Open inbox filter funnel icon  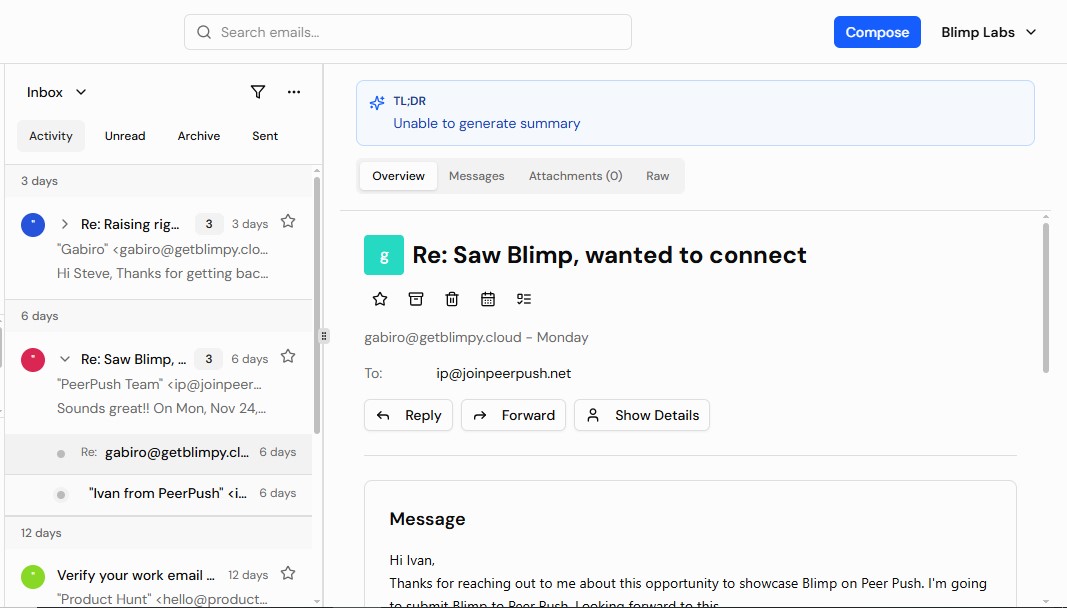click(x=257, y=91)
